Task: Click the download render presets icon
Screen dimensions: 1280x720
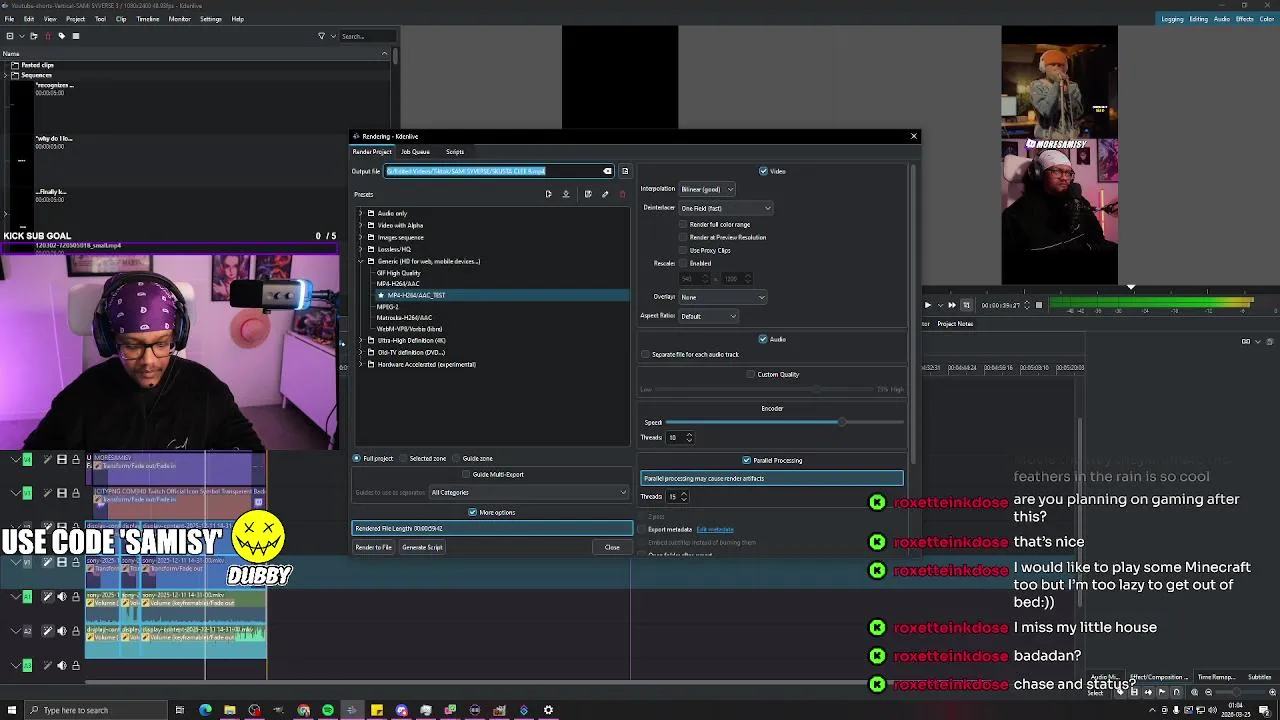Action: pyautogui.click(x=566, y=194)
